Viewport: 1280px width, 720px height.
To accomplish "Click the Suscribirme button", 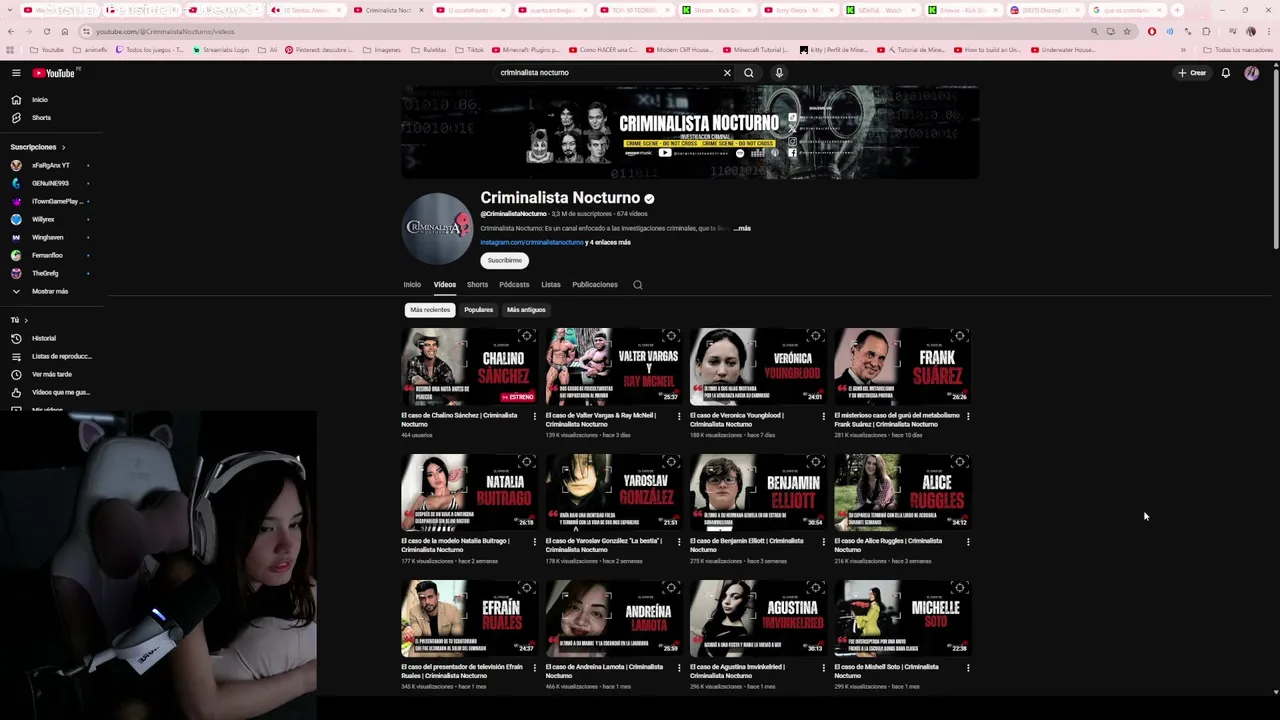I will coord(505,261).
